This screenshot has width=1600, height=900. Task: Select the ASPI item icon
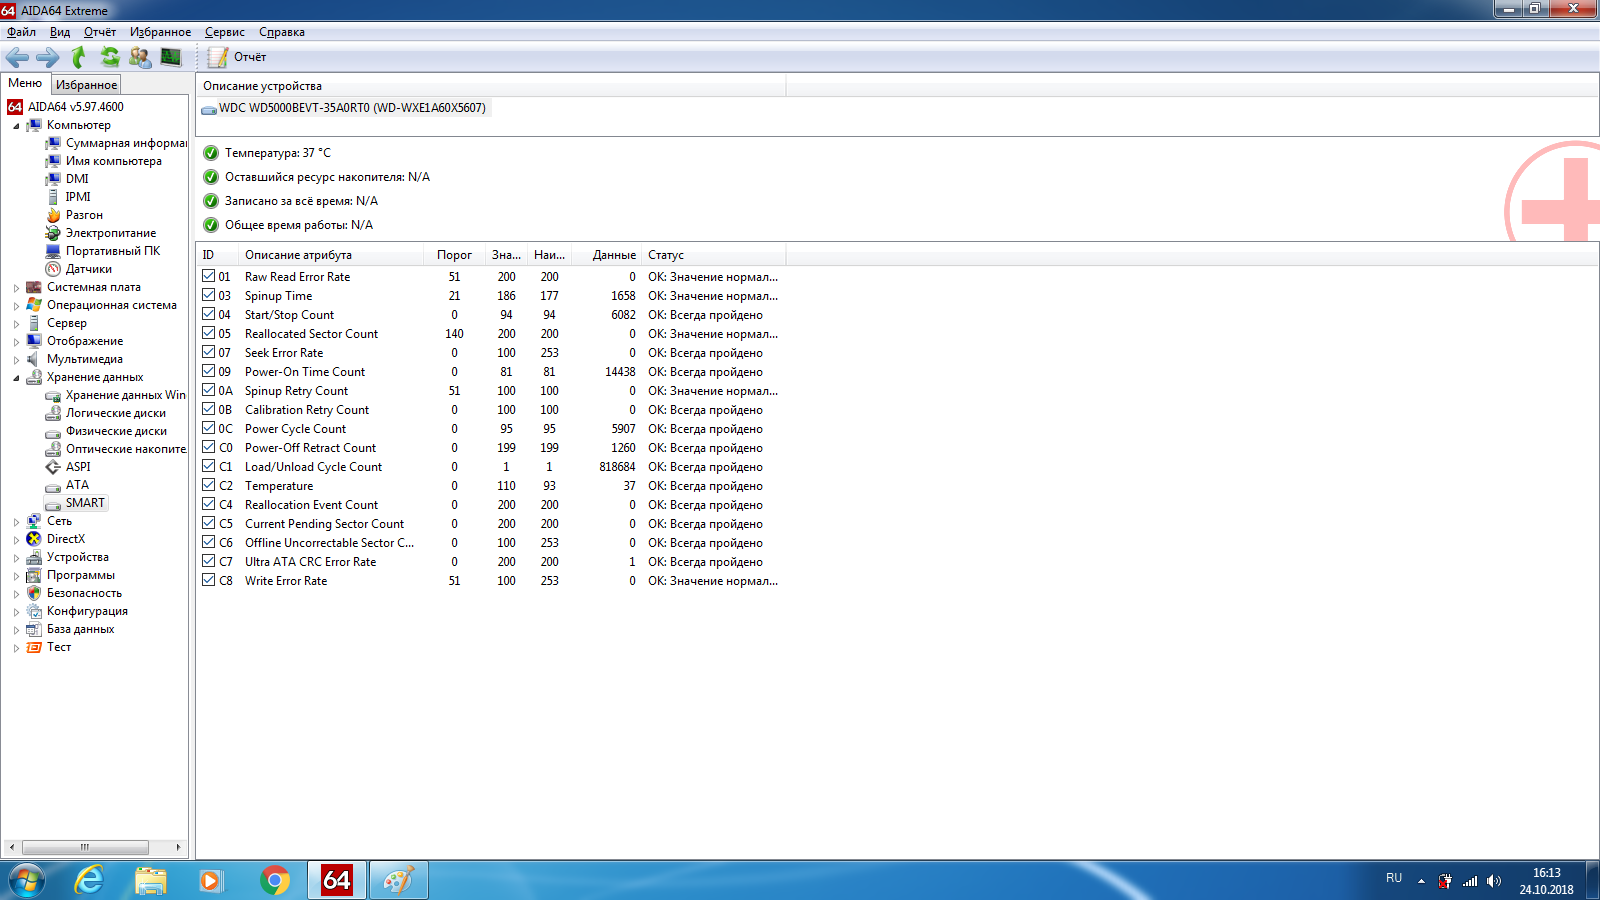tap(53, 467)
